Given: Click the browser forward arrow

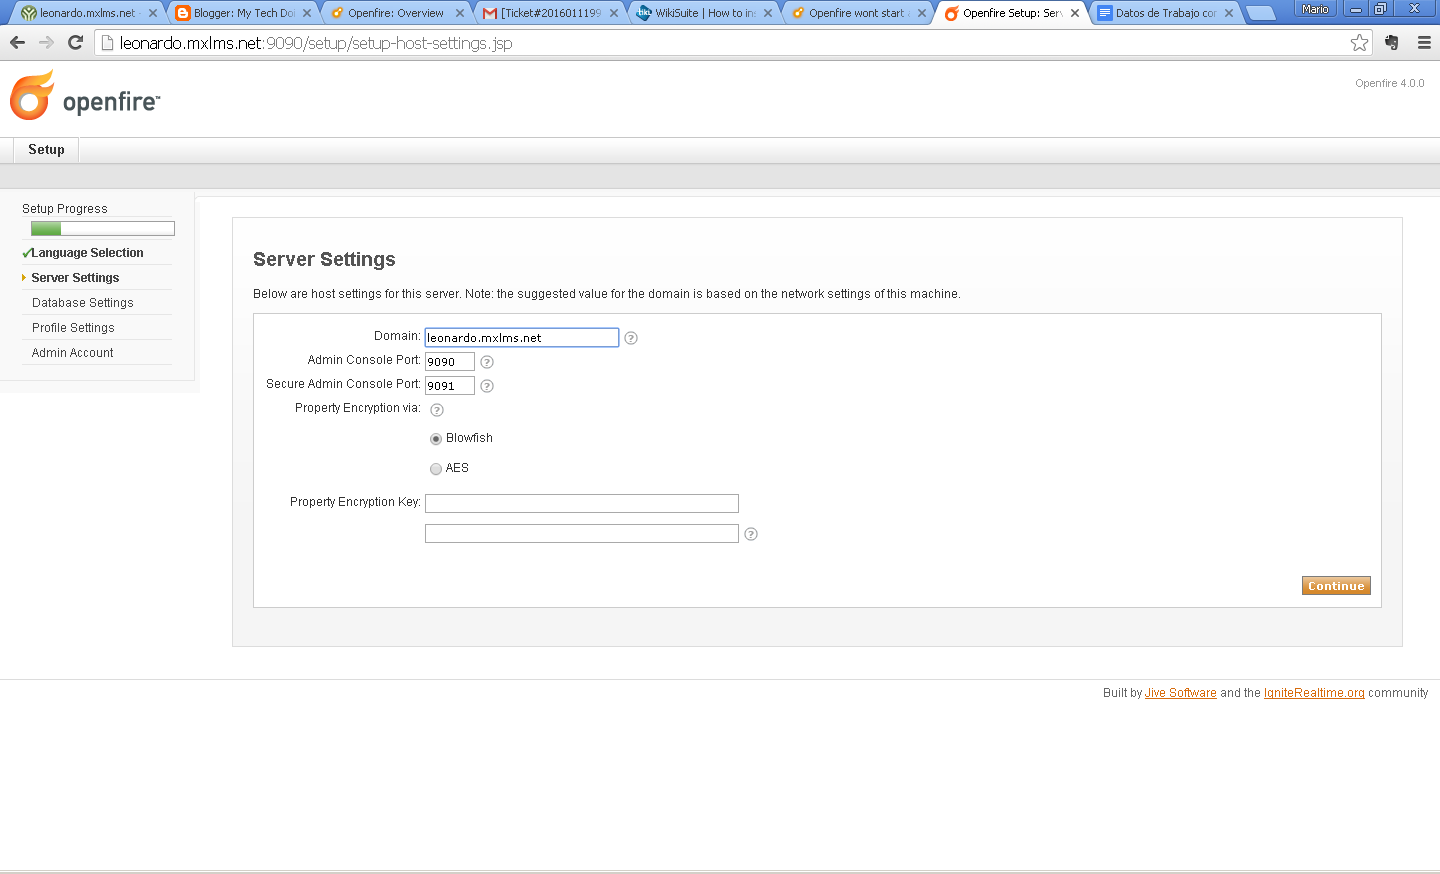Looking at the screenshot, I should click(x=46, y=42).
